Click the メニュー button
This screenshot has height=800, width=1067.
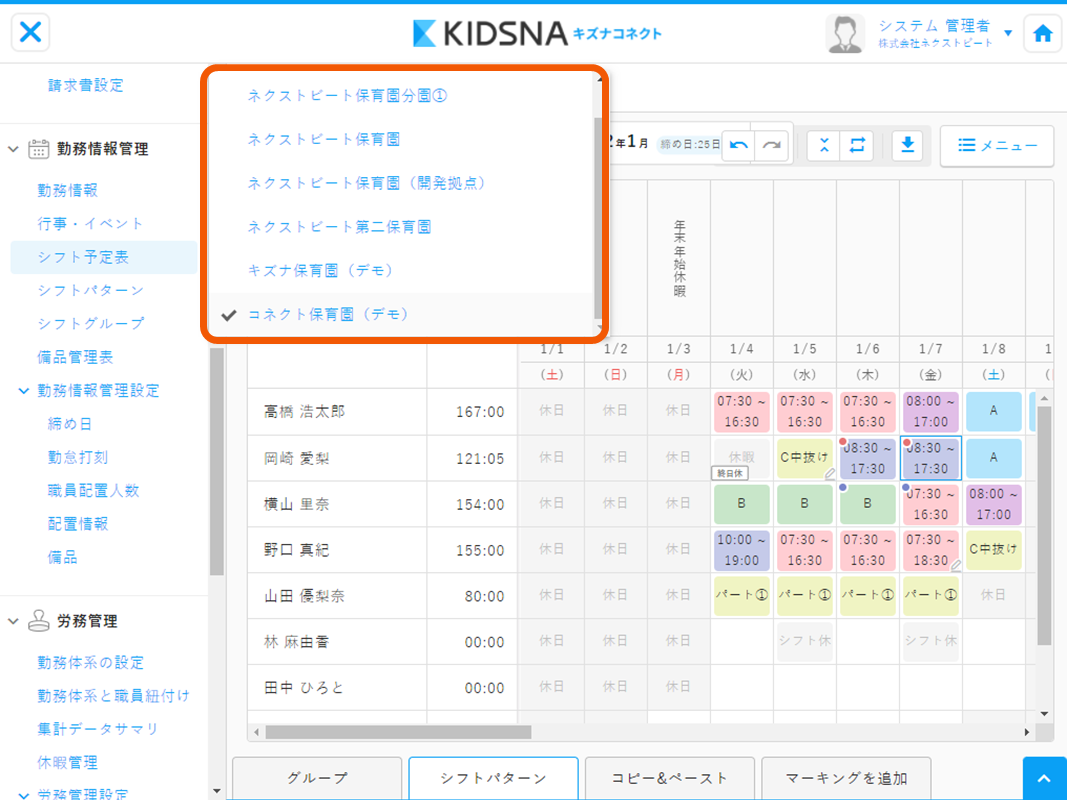point(996,145)
